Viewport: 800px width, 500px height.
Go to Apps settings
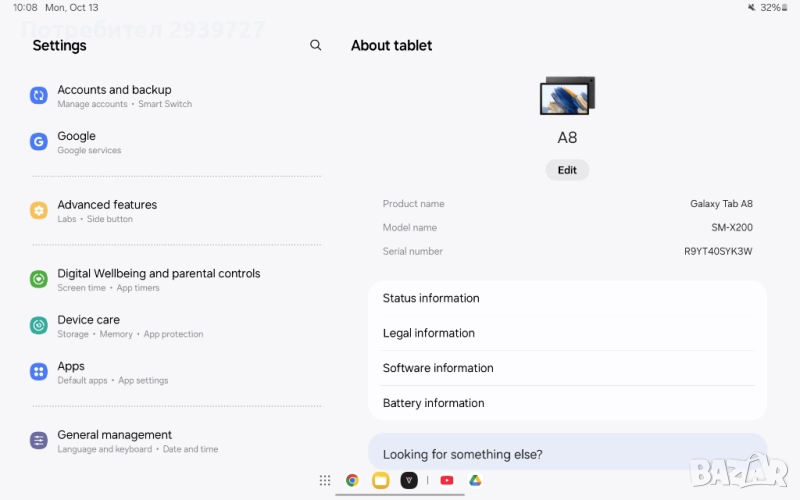pos(71,372)
